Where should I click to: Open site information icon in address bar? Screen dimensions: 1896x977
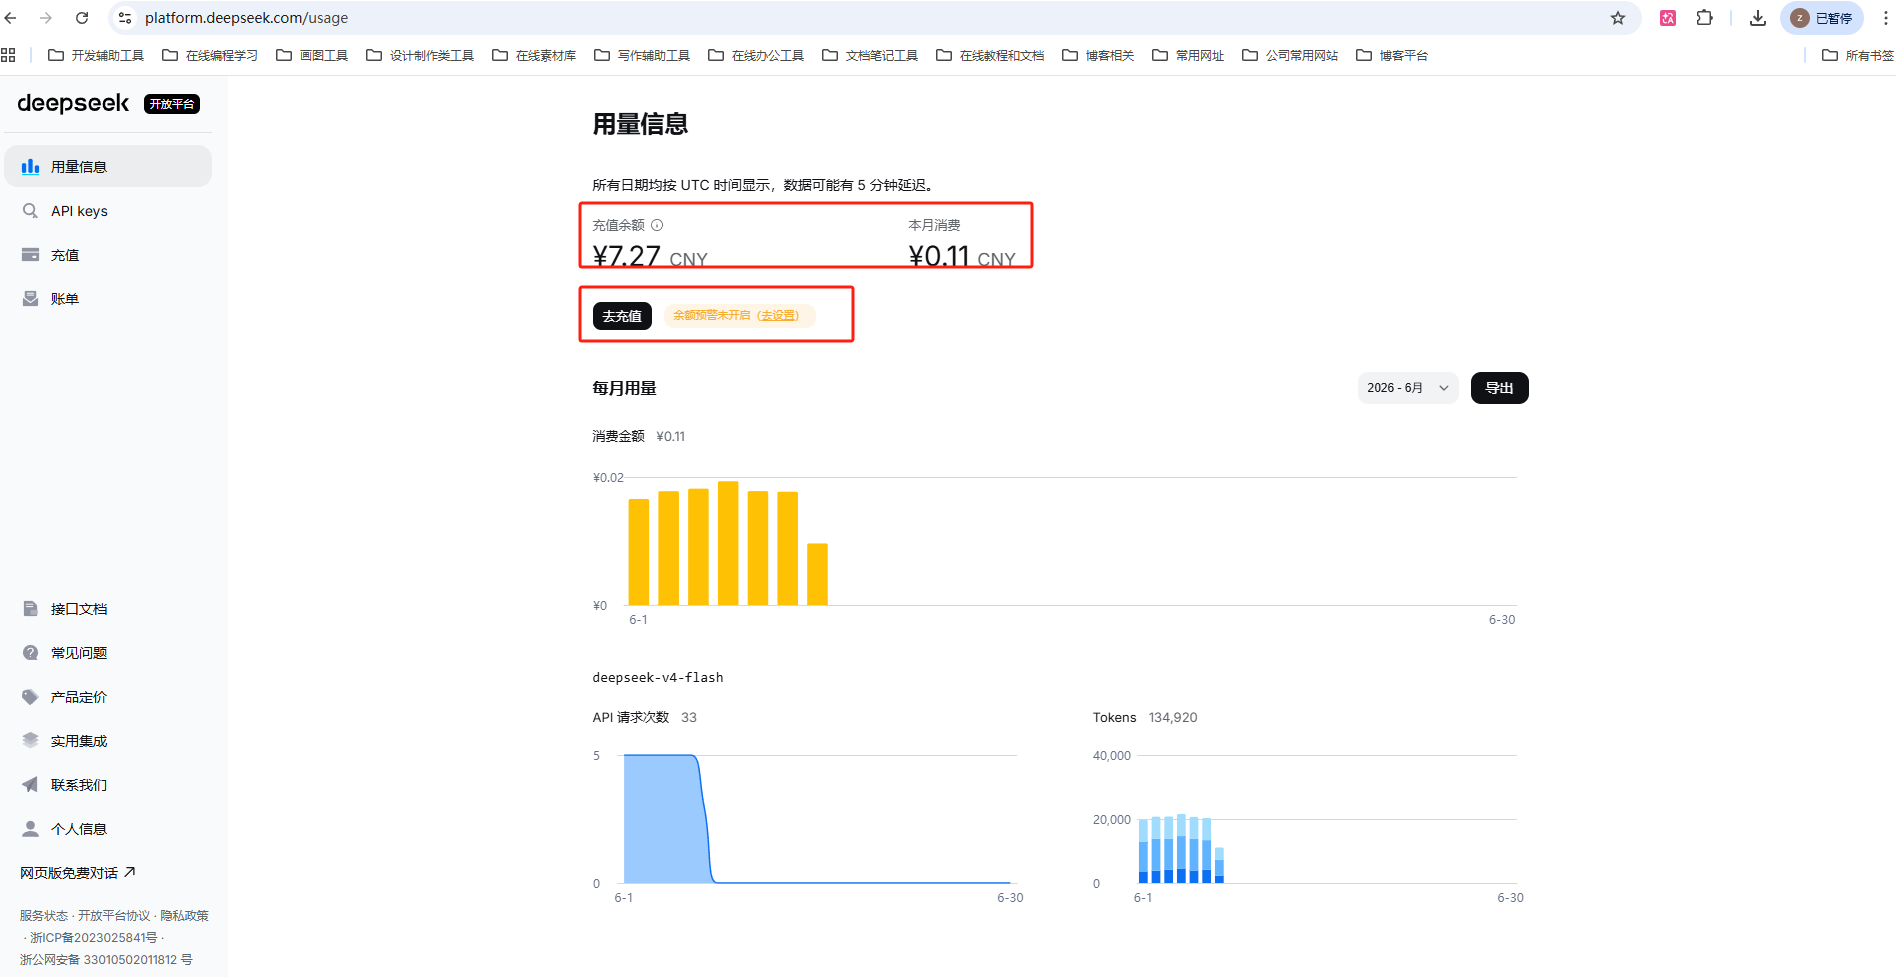pyautogui.click(x=125, y=18)
